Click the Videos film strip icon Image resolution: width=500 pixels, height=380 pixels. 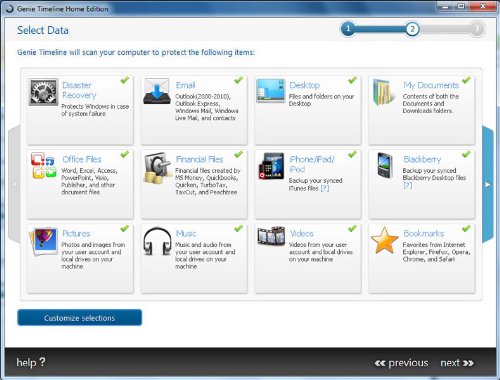271,236
